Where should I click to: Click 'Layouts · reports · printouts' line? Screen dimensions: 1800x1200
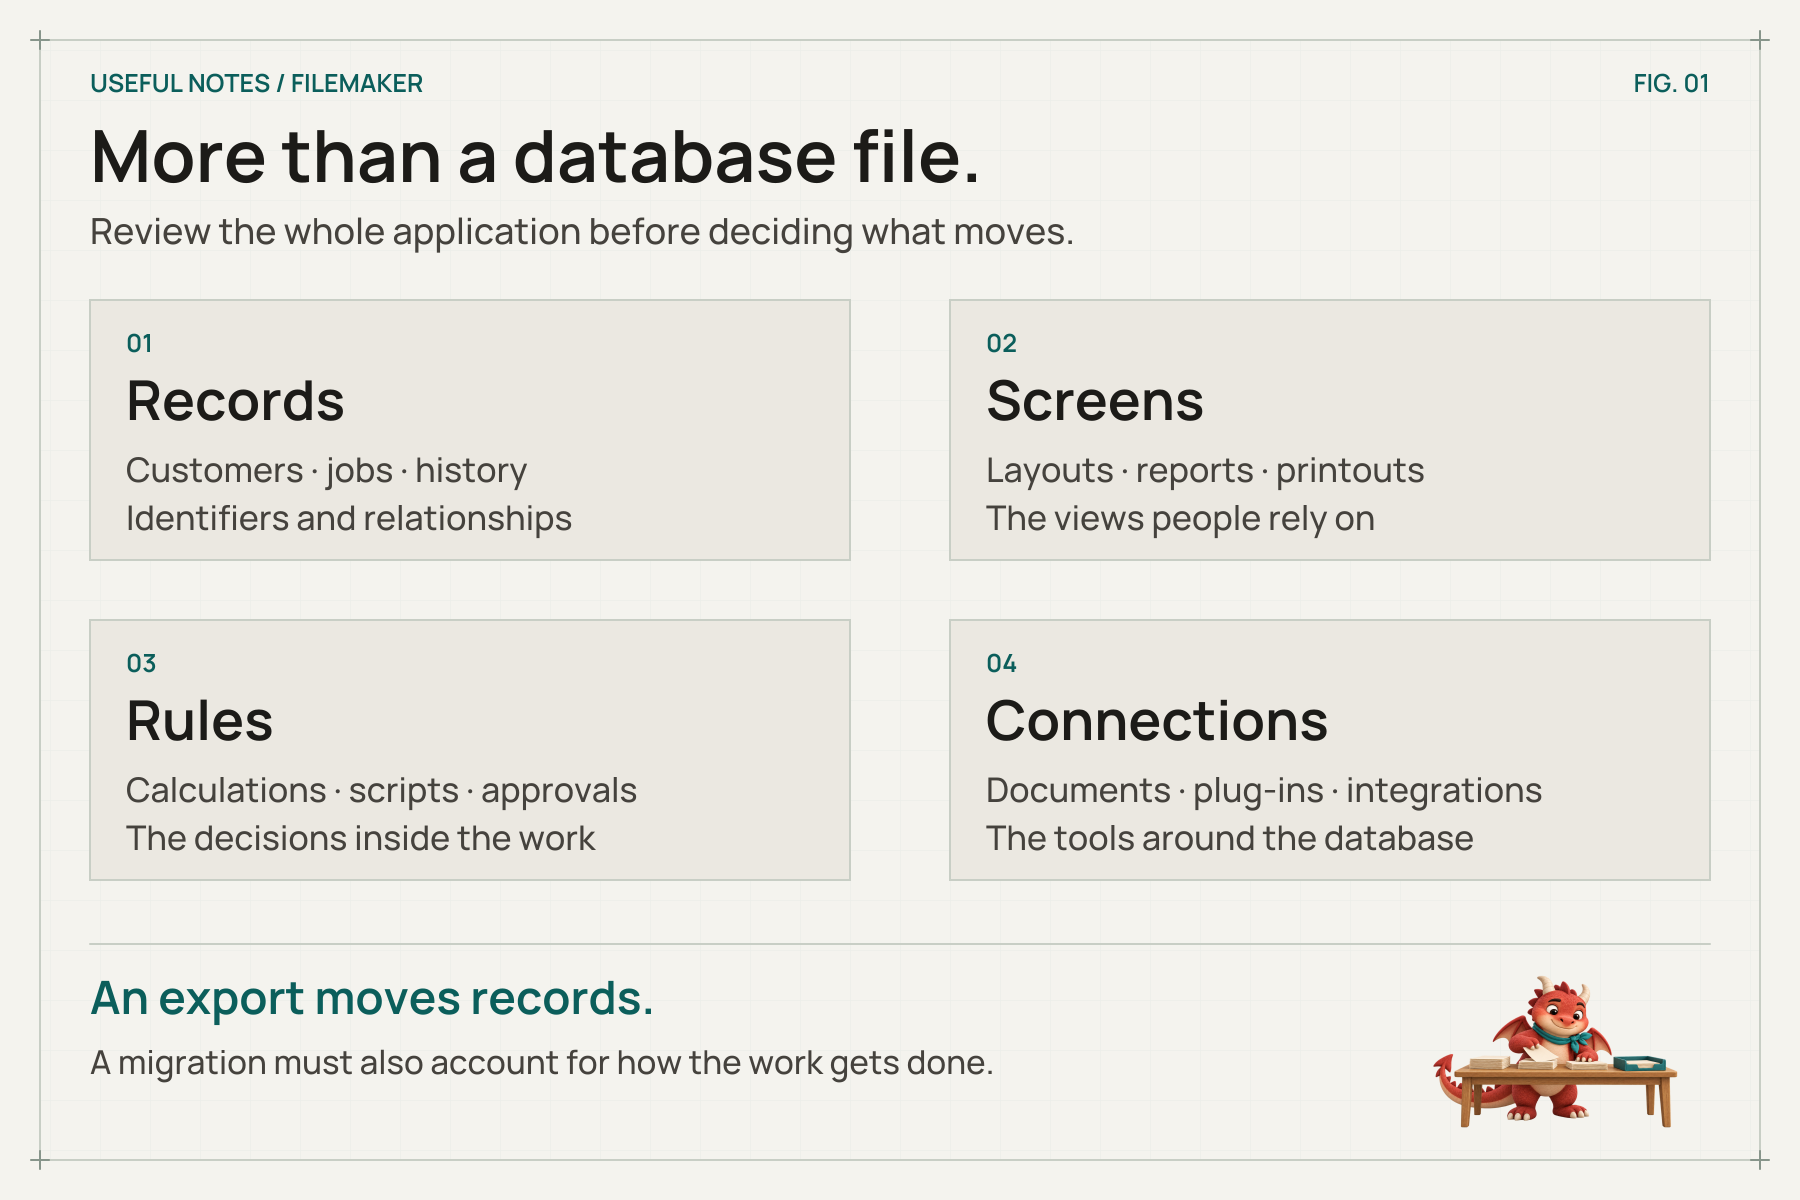tap(1205, 470)
